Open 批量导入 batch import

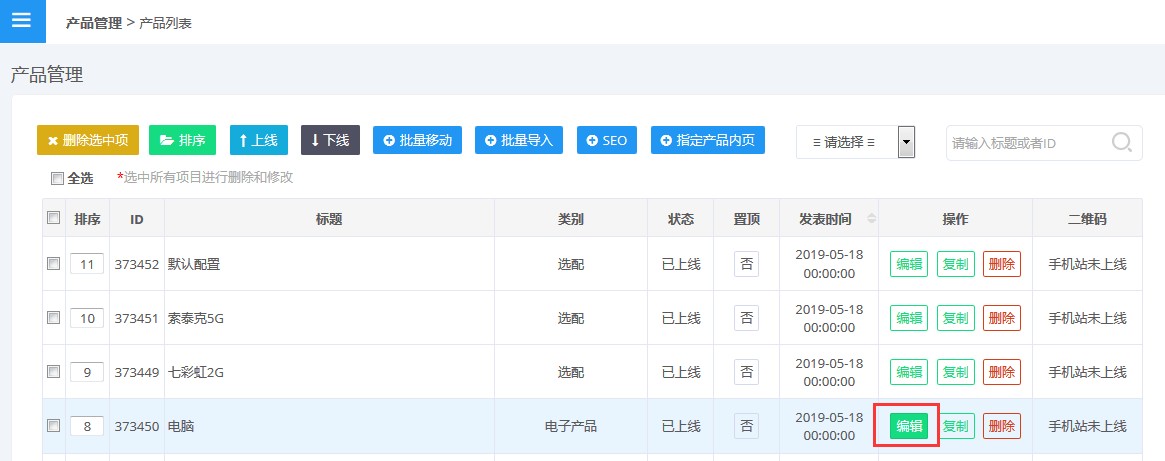tap(519, 141)
